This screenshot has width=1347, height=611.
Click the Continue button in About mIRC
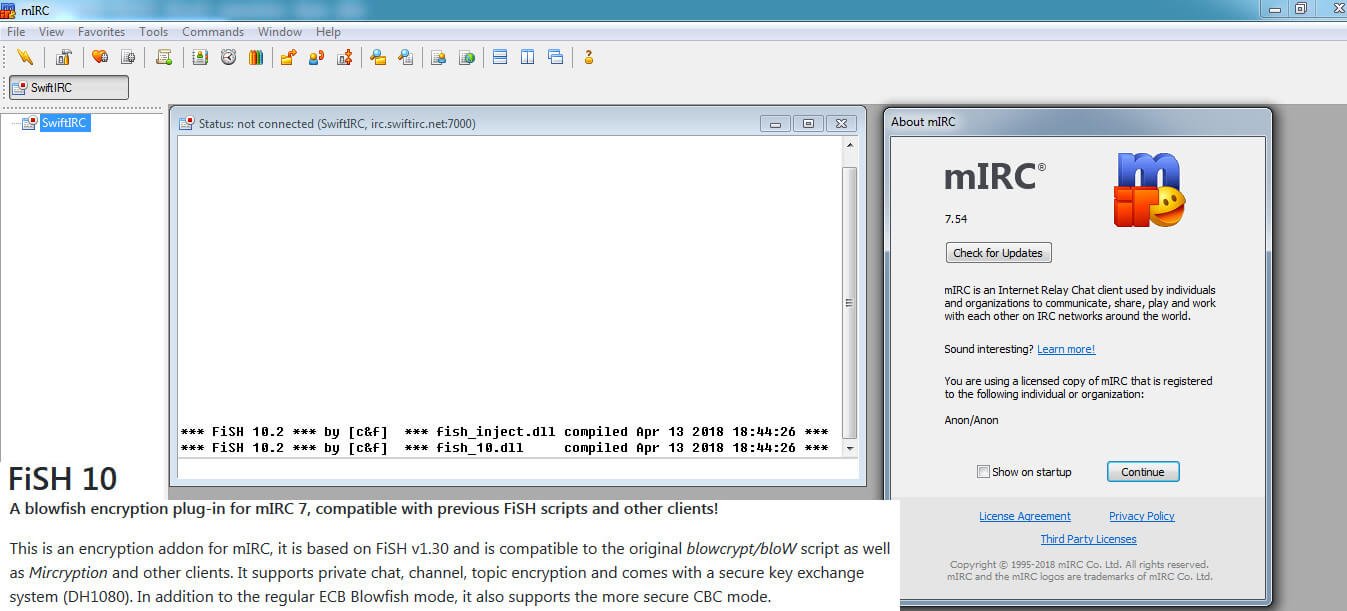click(1143, 472)
